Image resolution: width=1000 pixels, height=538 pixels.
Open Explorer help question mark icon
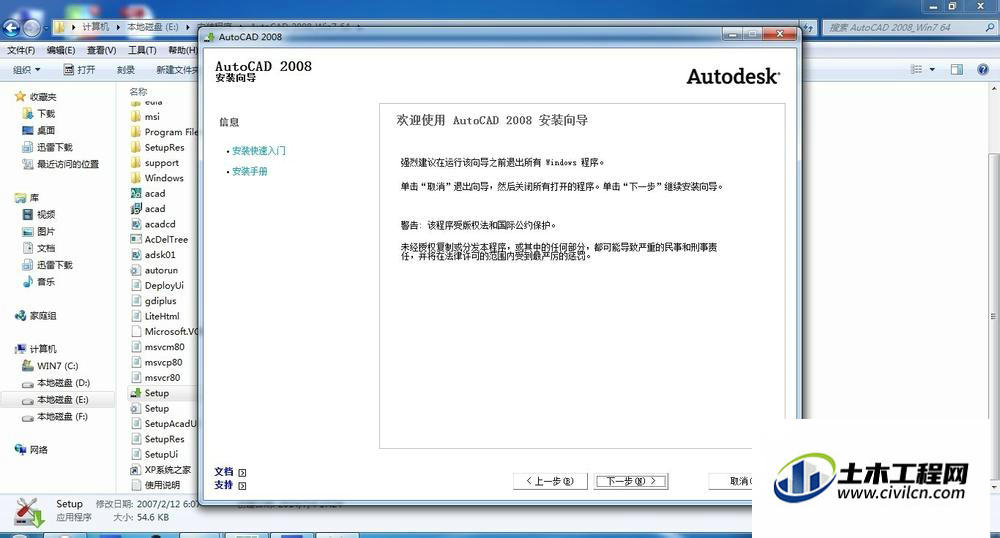tap(983, 69)
